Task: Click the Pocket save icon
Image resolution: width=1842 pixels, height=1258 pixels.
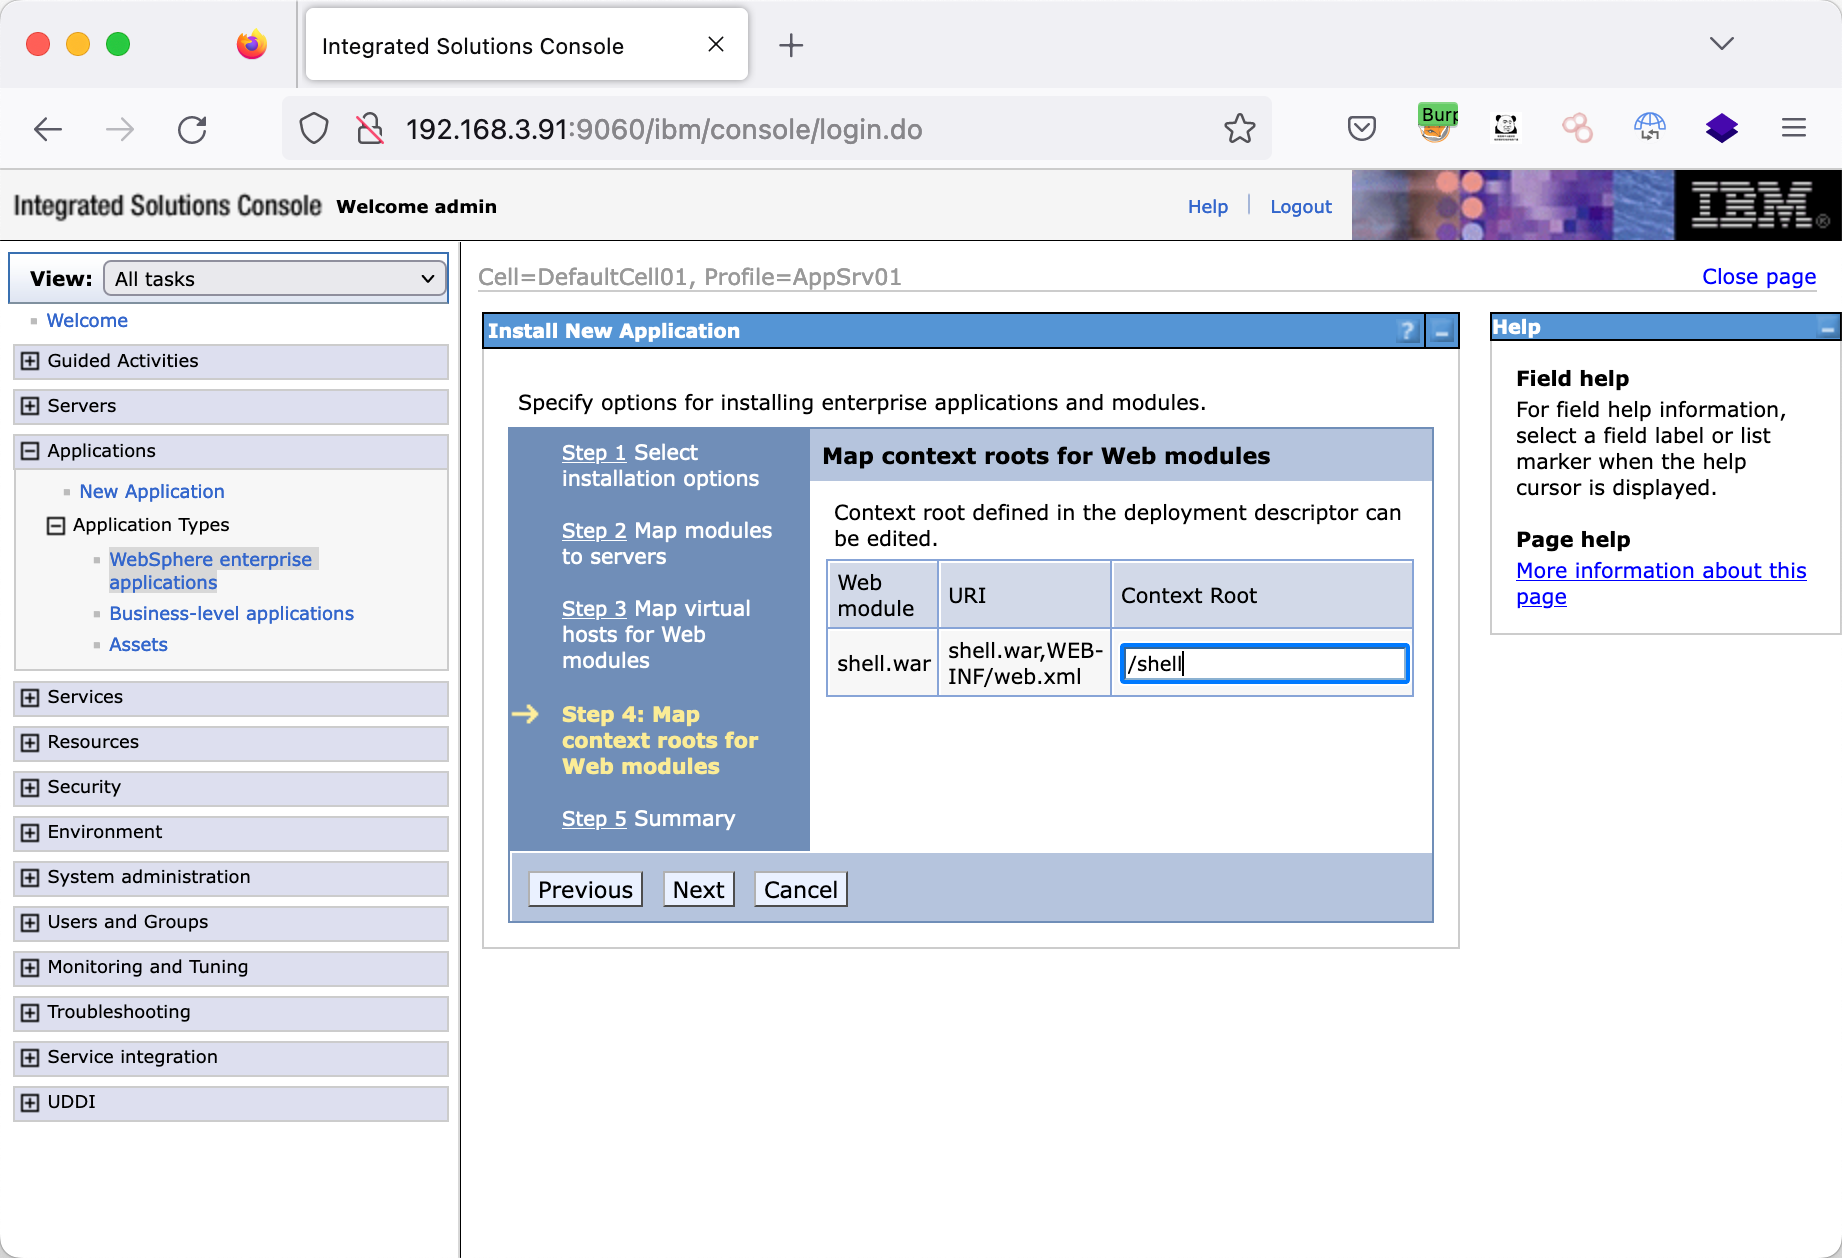Action: coord(1361,129)
